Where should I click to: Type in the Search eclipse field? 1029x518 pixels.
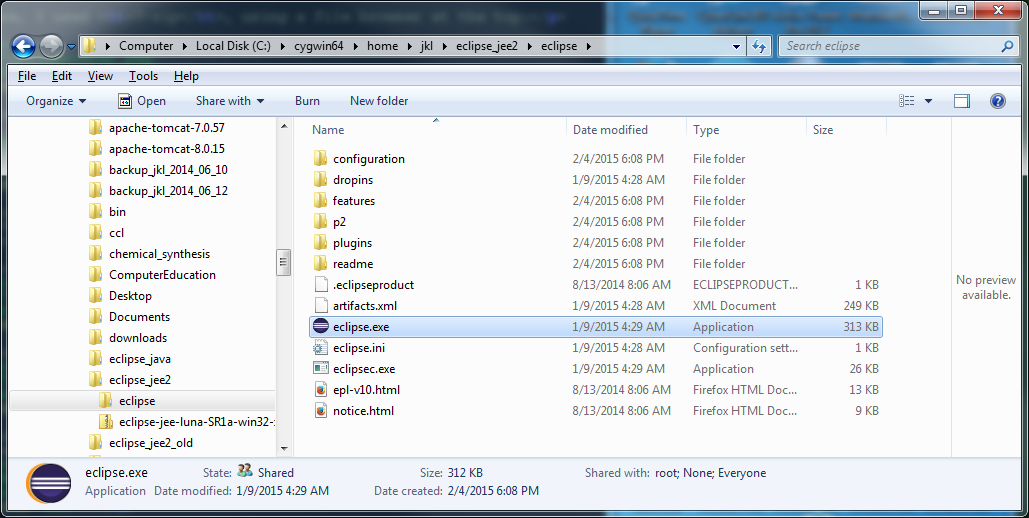pos(888,46)
